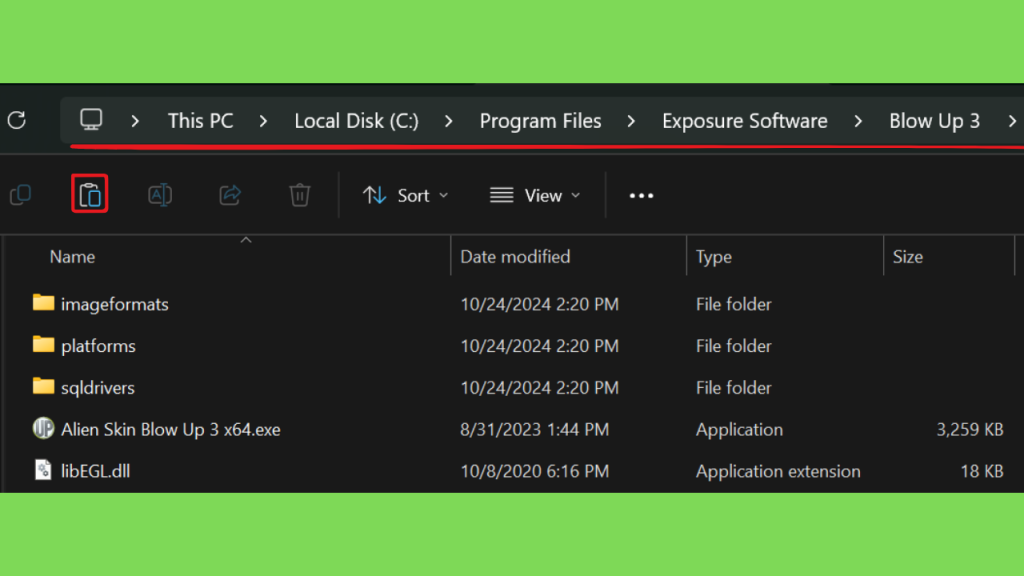Screen dimensions: 1024x576
Task: Sort by the Type column header
Action: point(714,257)
